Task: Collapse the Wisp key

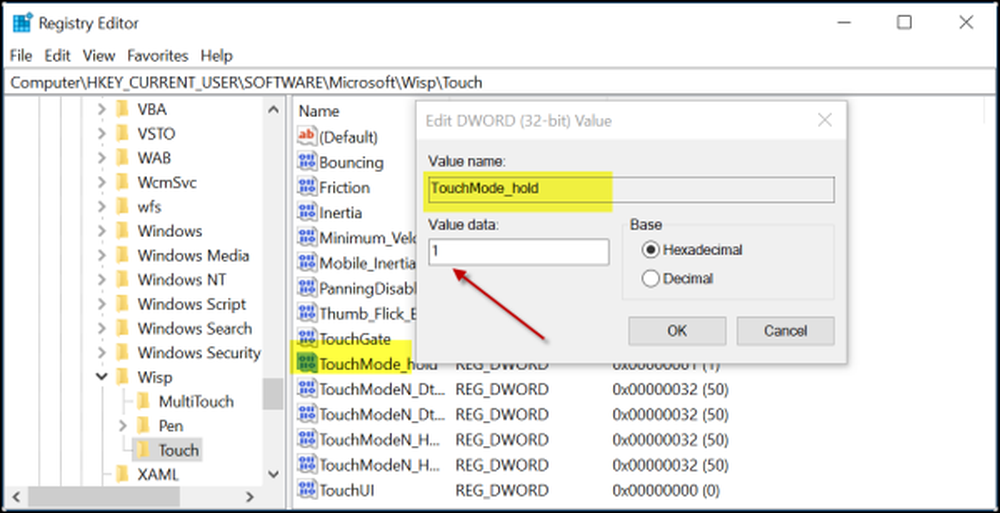Action: click(101, 377)
